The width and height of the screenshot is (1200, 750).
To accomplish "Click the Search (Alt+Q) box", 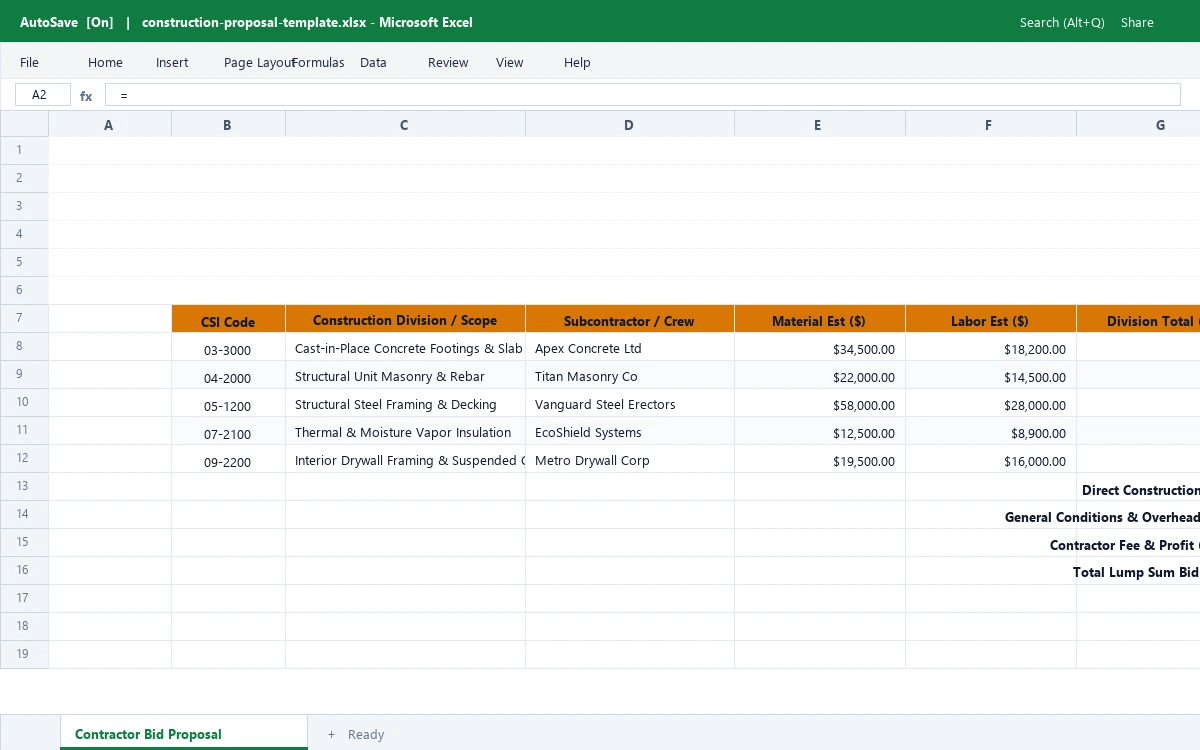I will coord(1062,22).
